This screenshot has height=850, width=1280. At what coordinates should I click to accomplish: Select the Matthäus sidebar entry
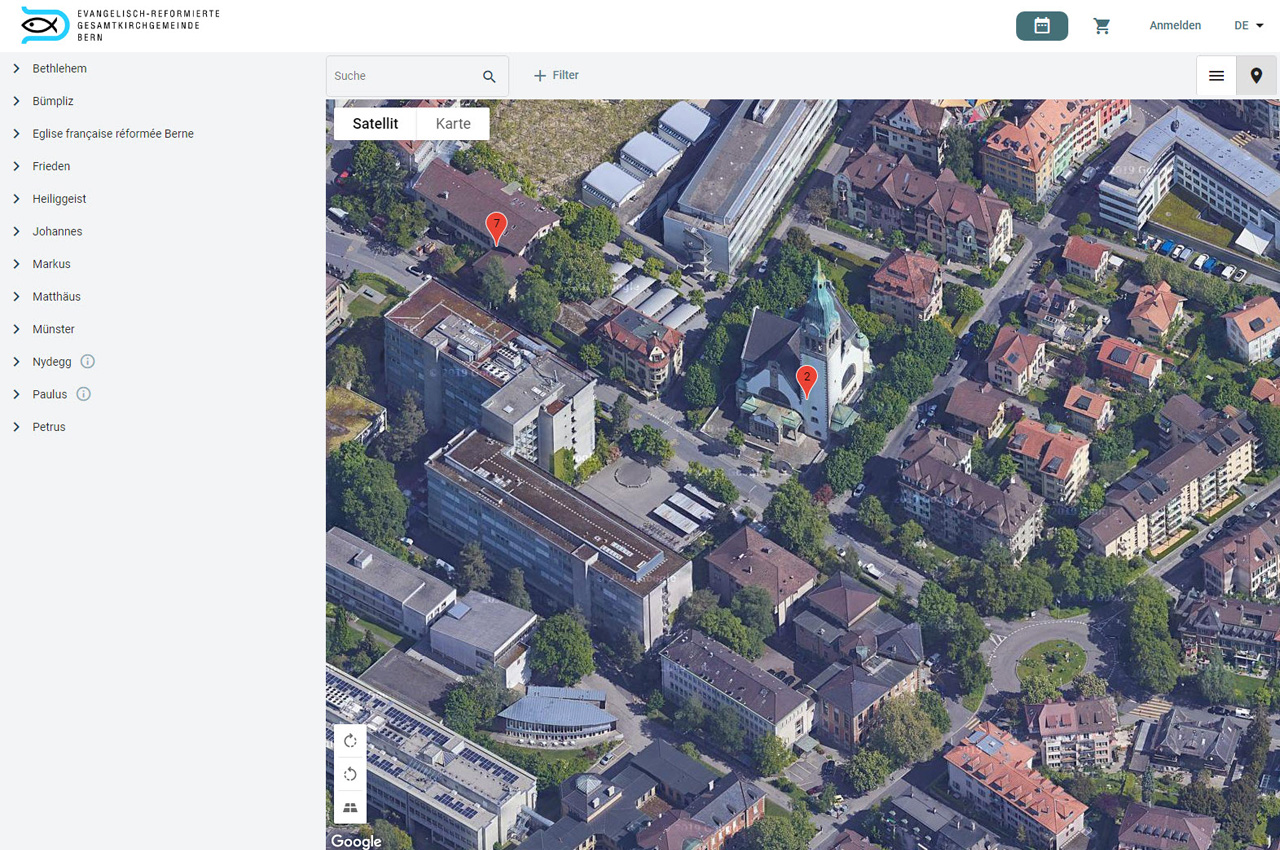tap(58, 296)
